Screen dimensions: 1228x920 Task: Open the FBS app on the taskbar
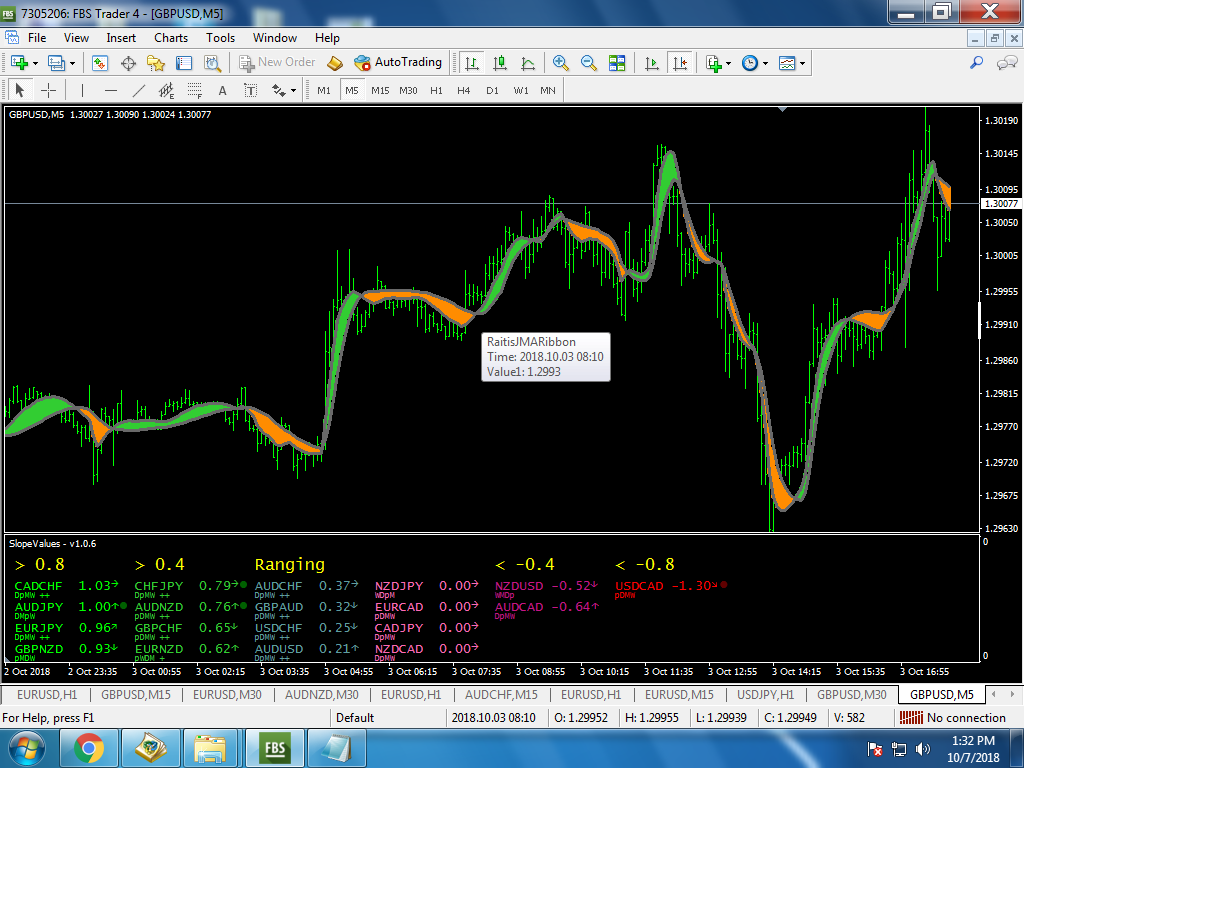click(x=275, y=748)
